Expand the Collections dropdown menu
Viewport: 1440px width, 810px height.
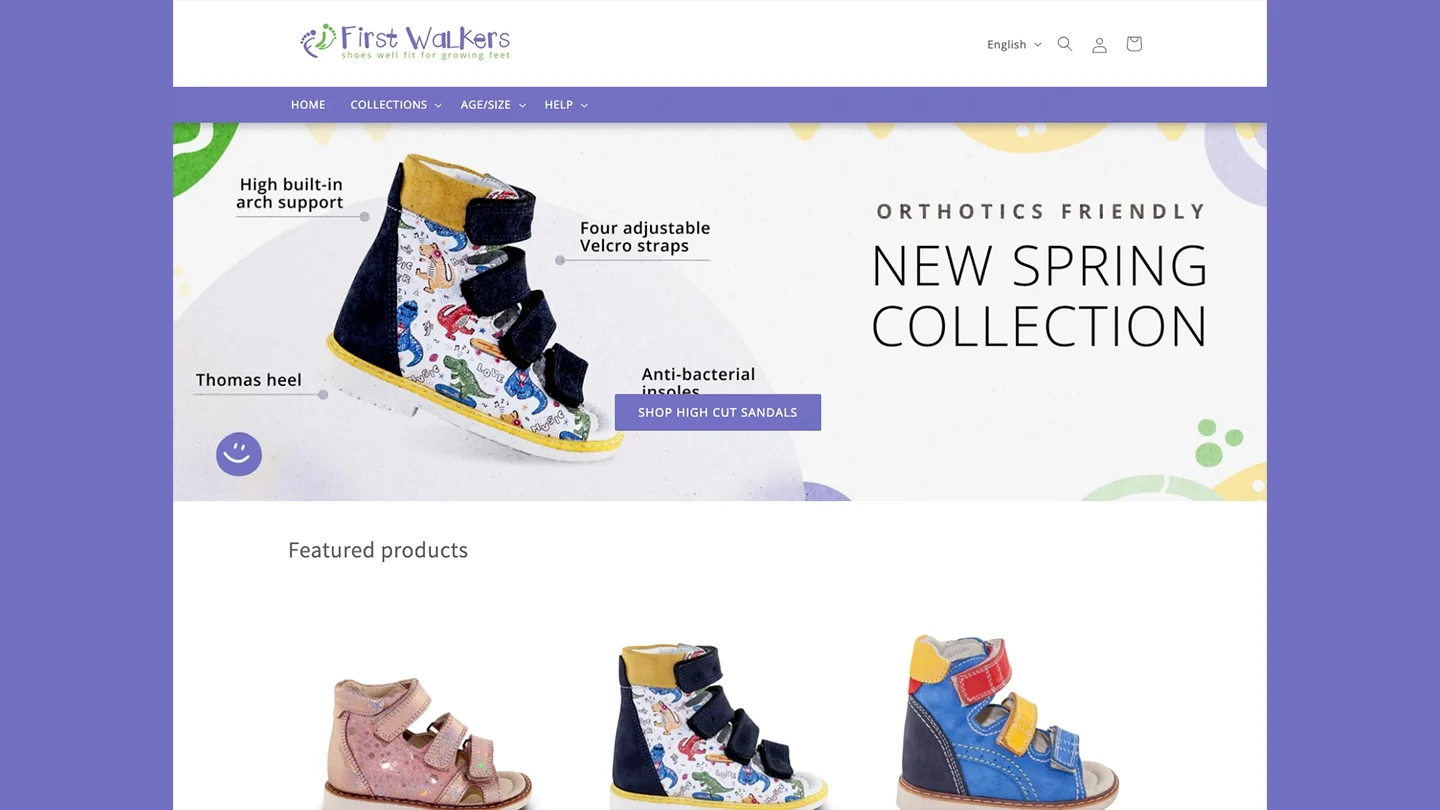point(396,105)
